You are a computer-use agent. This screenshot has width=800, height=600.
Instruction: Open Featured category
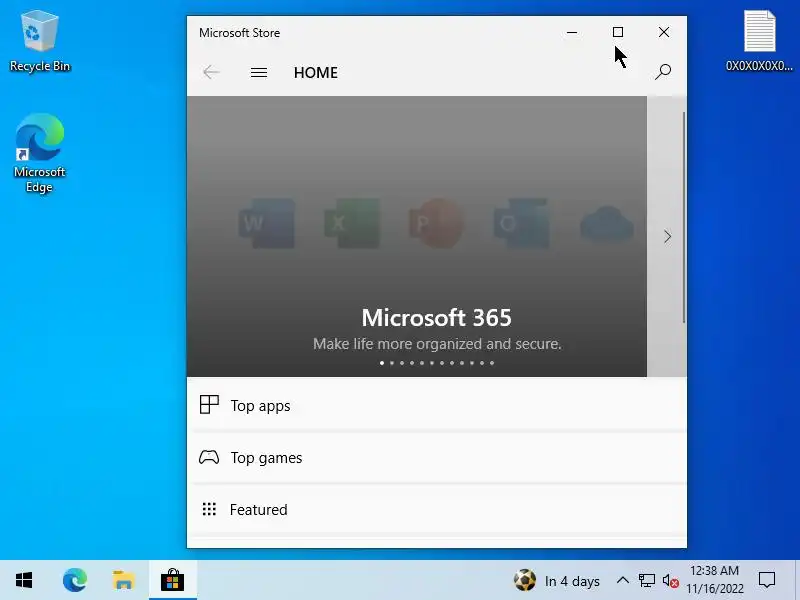pyautogui.click(x=437, y=509)
